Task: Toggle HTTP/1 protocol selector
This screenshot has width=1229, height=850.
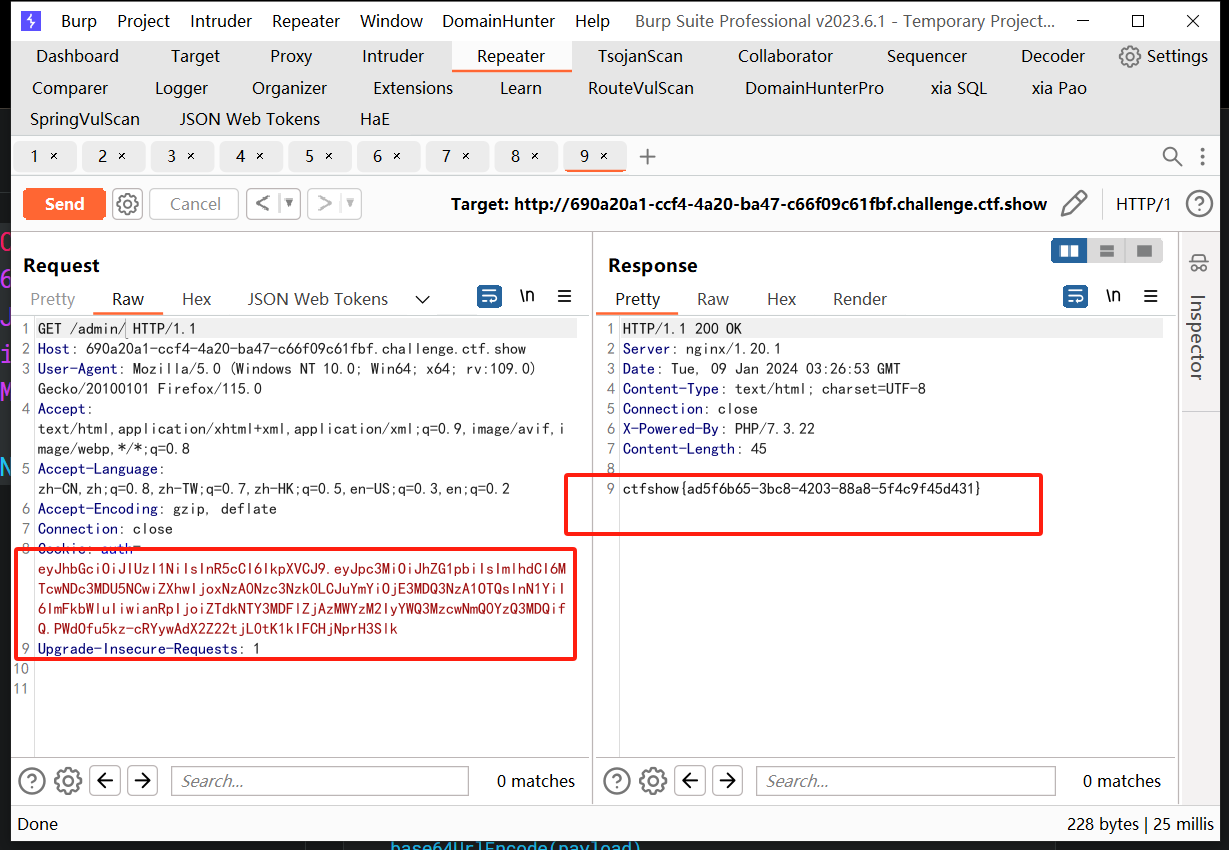Action: pos(1143,204)
